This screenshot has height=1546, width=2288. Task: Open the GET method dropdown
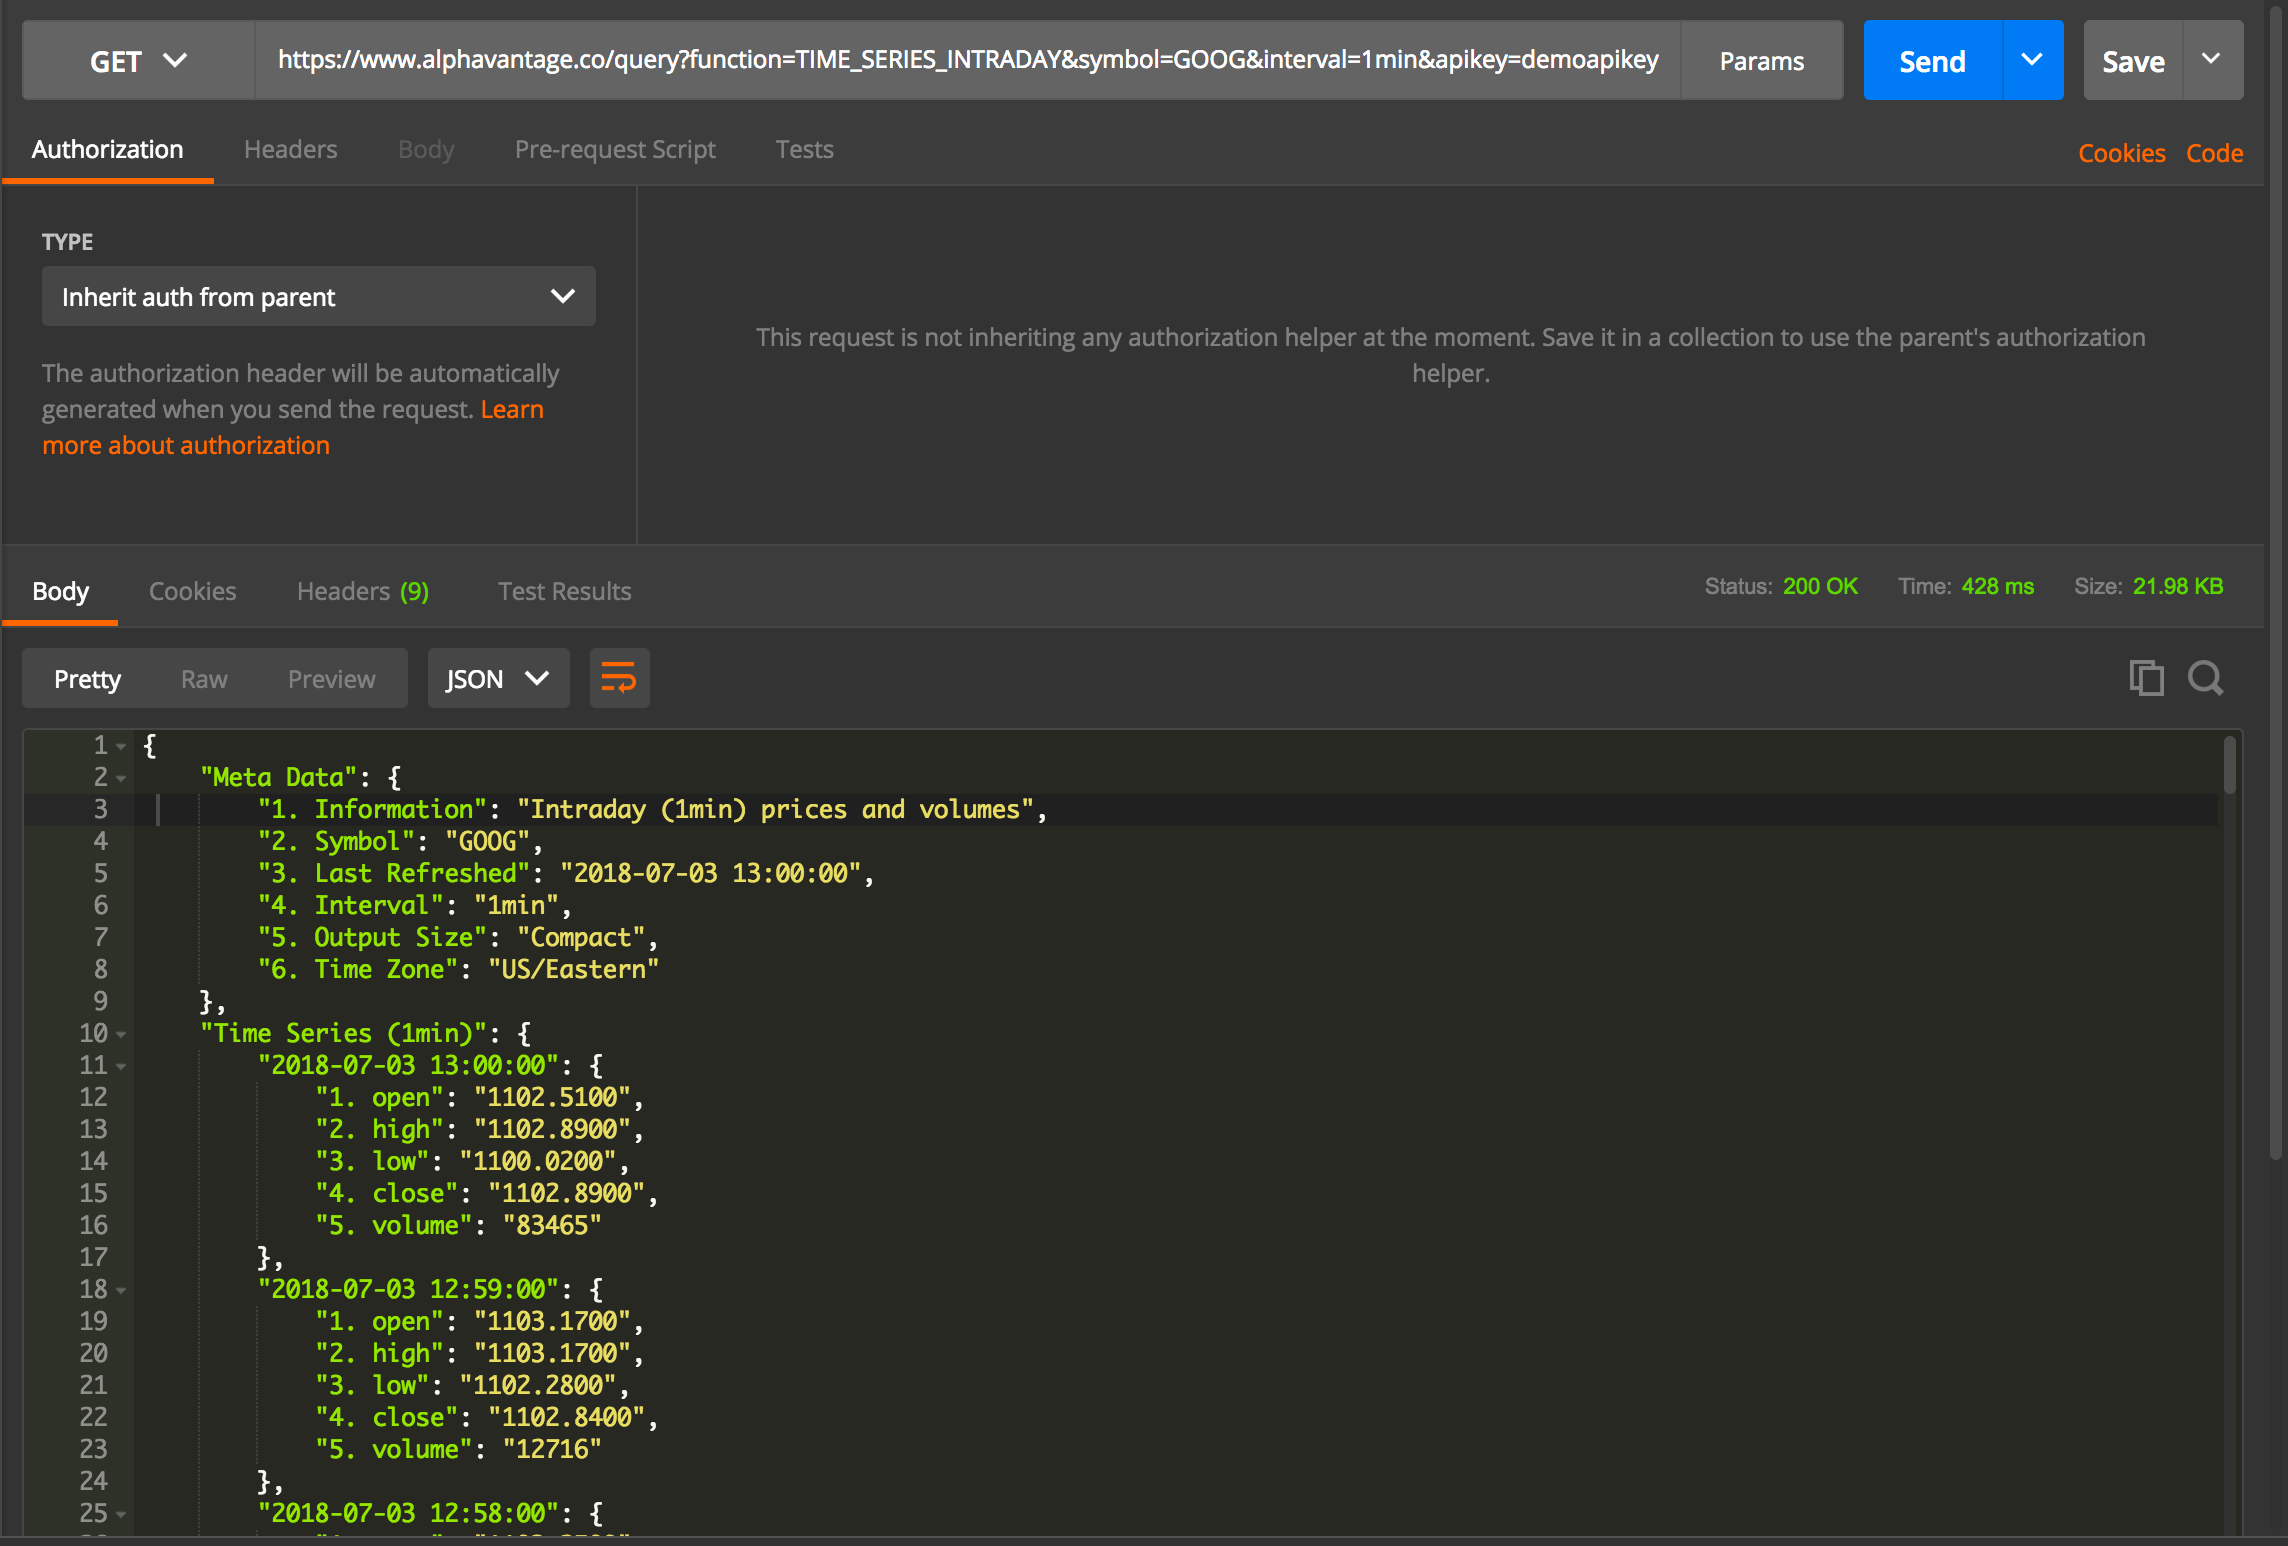(x=138, y=60)
